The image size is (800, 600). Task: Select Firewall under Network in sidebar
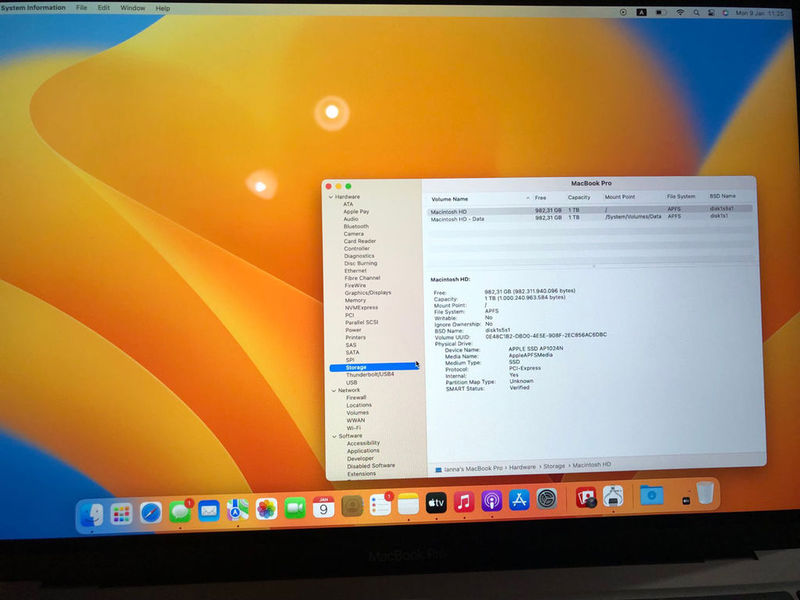pos(356,397)
